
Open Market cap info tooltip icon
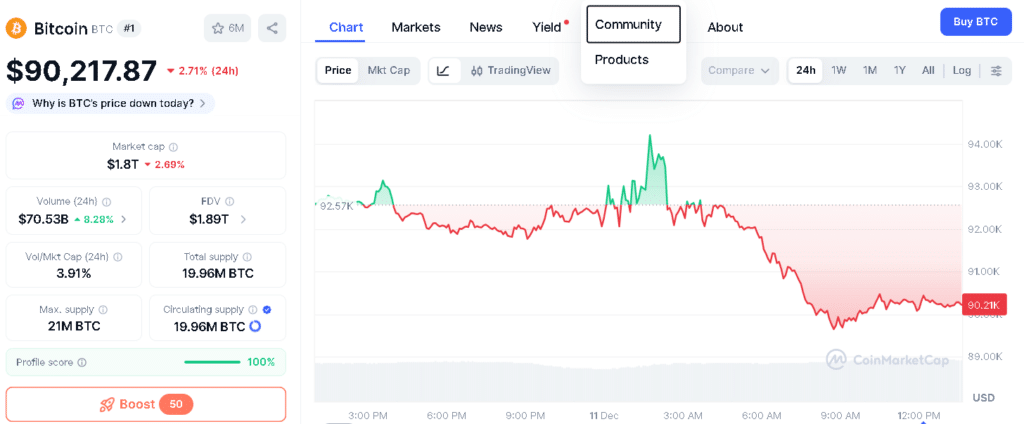(174, 148)
